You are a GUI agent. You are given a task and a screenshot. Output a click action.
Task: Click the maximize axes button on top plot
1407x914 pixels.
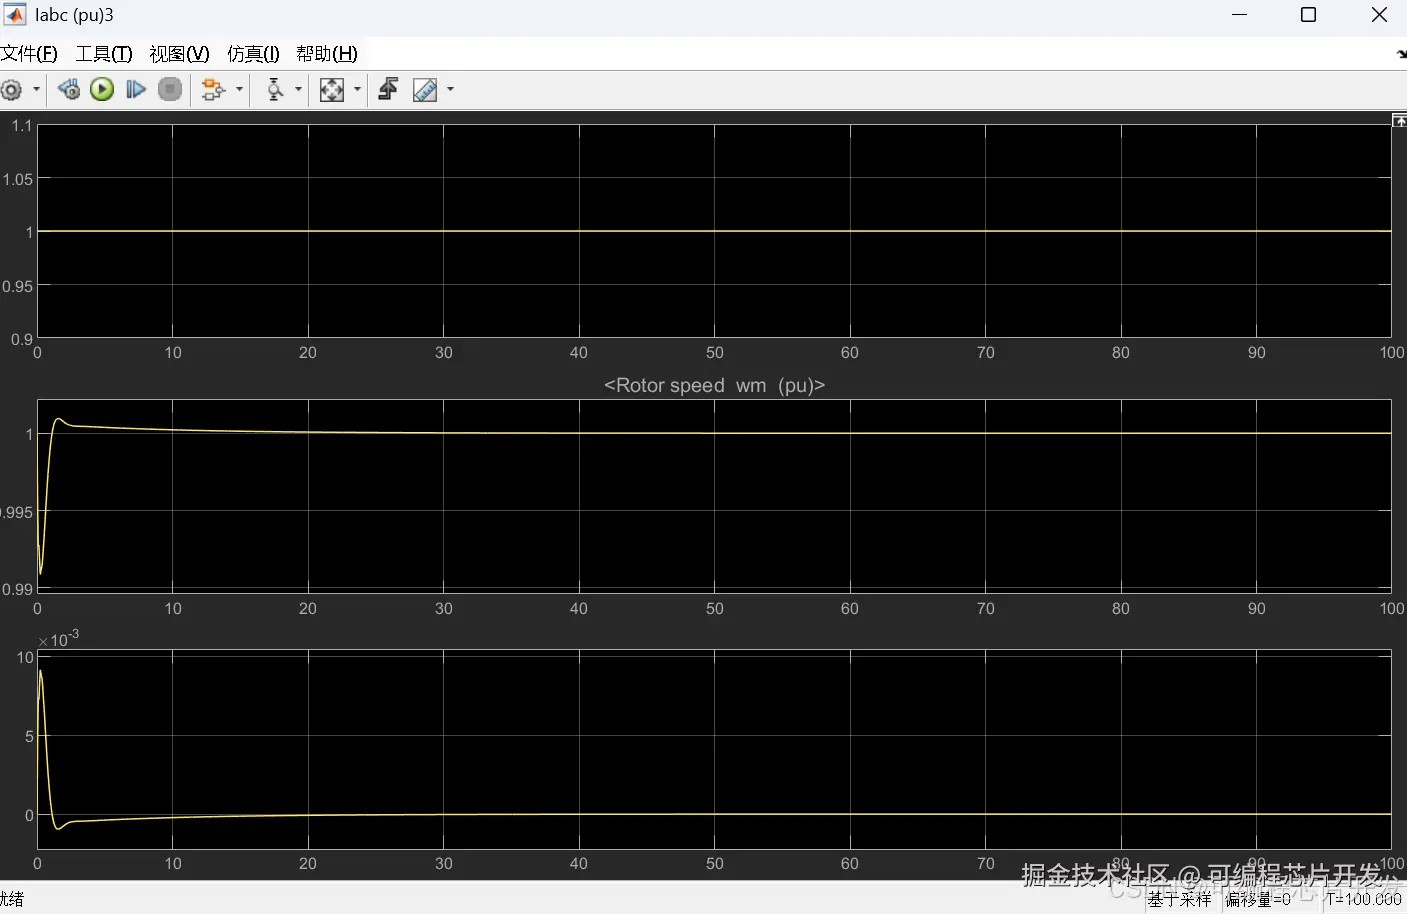point(1399,120)
